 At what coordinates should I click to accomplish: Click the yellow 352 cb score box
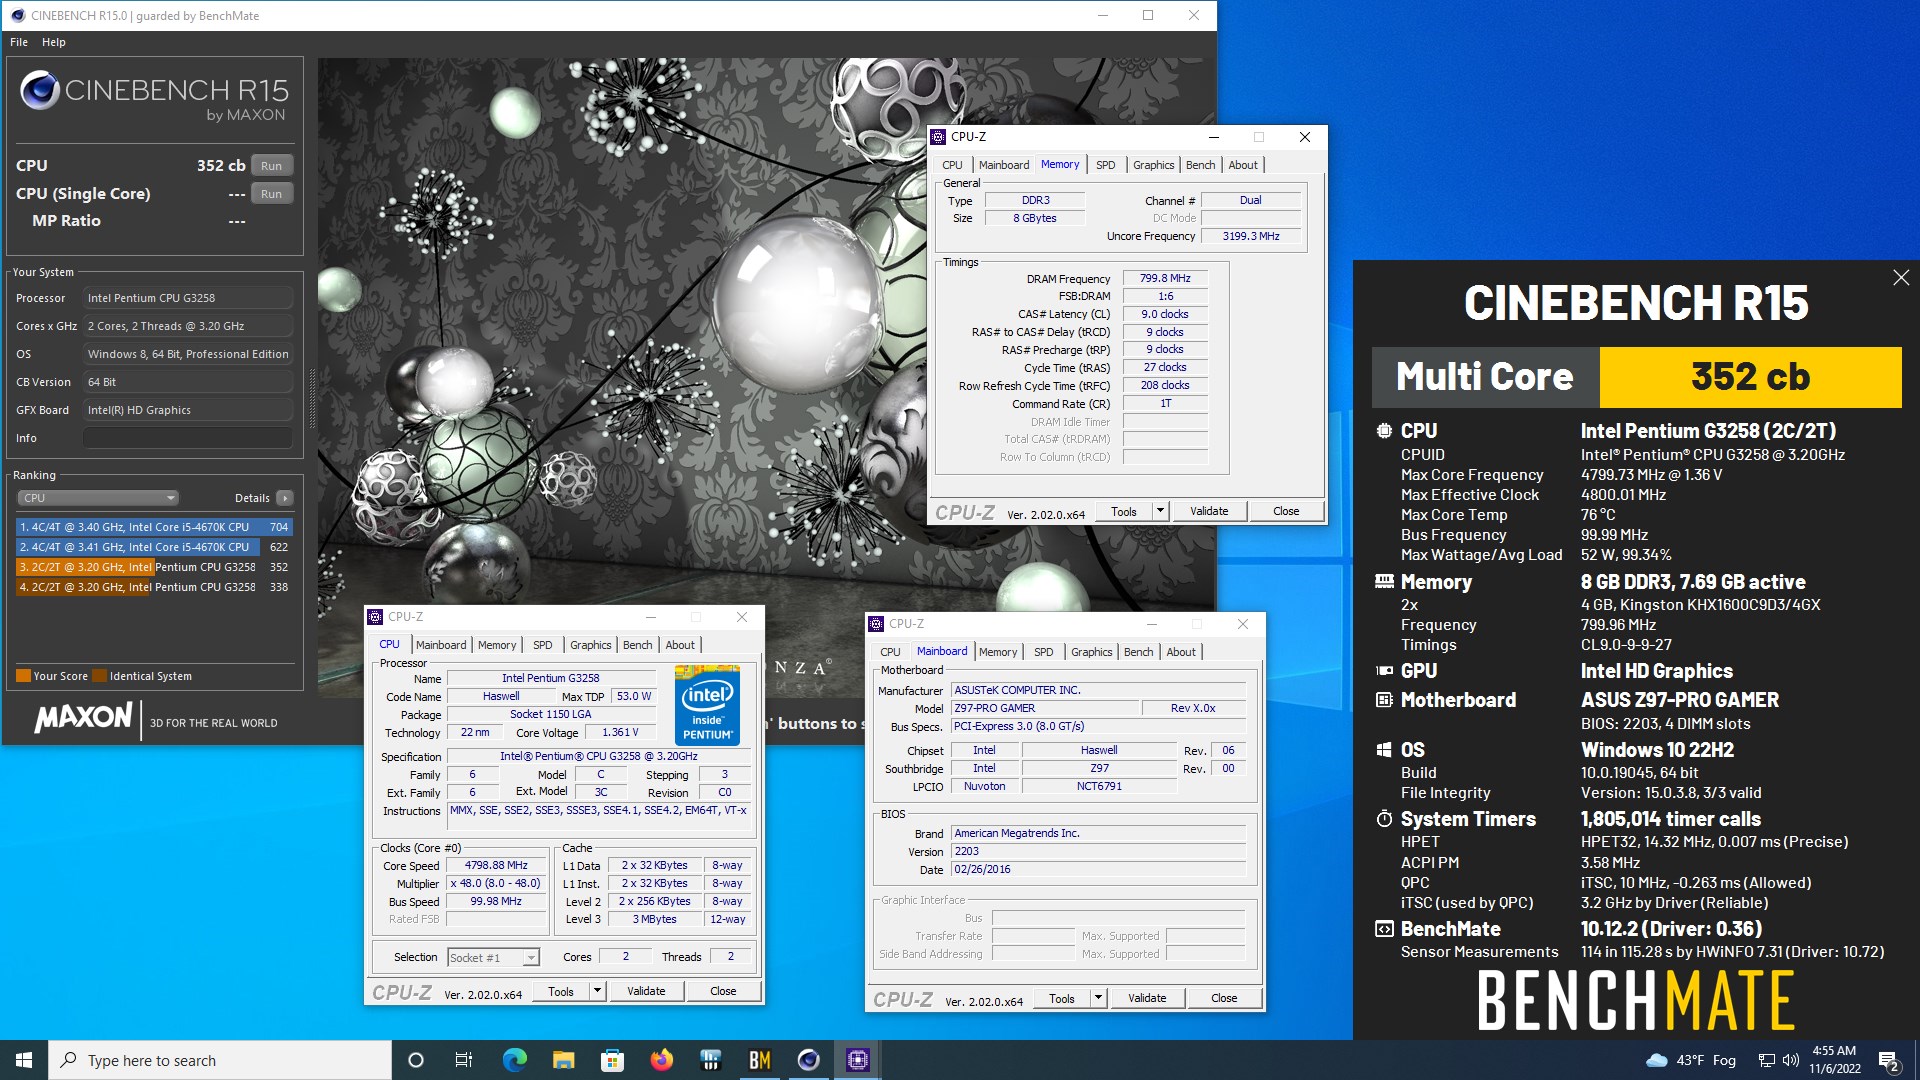pyautogui.click(x=1750, y=377)
